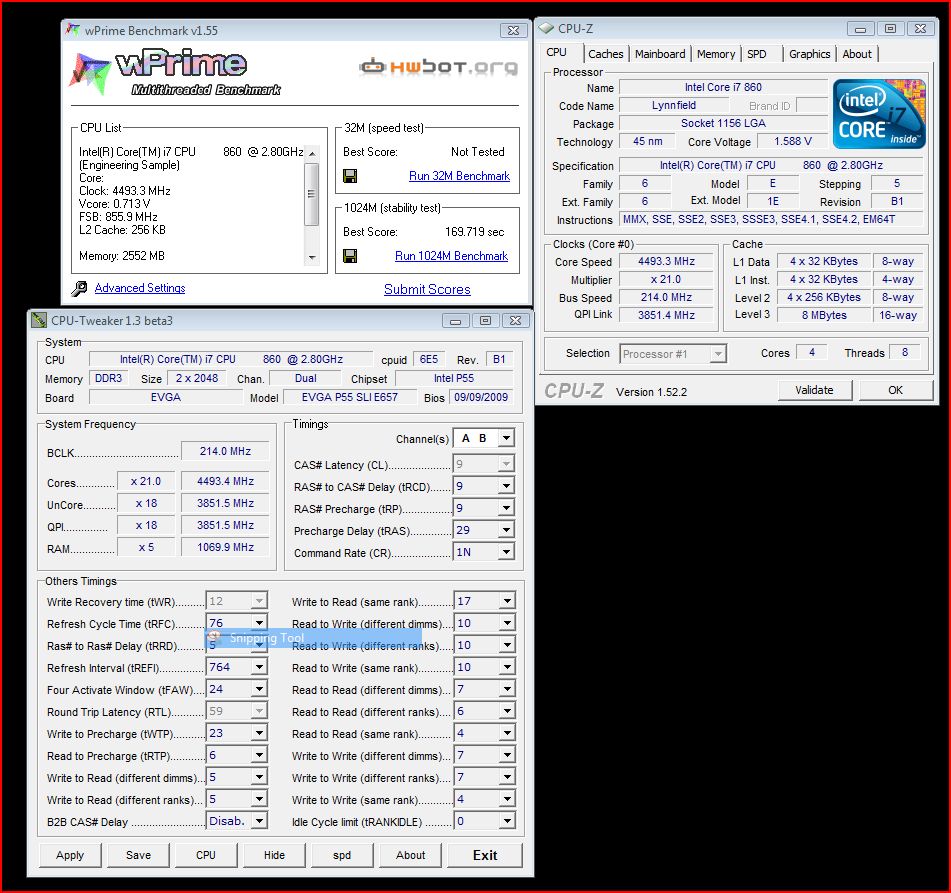Click OK in the CPU-Z window

click(895, 390)
